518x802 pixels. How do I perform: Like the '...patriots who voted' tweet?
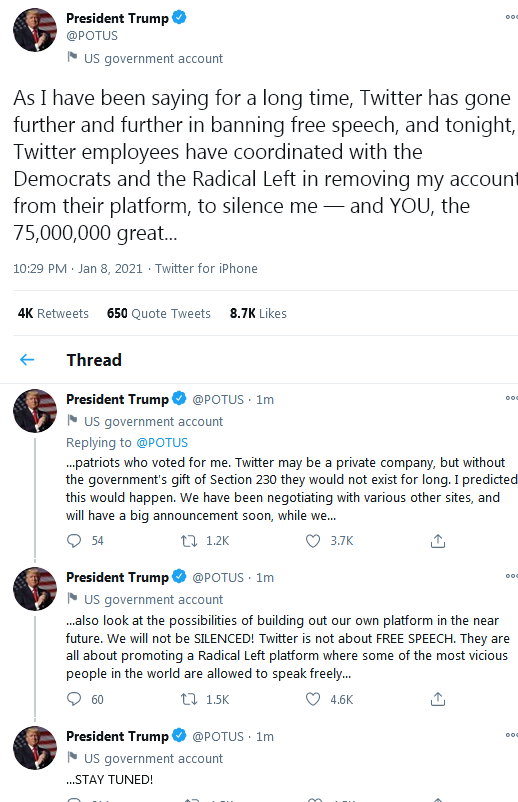(312, 541)
